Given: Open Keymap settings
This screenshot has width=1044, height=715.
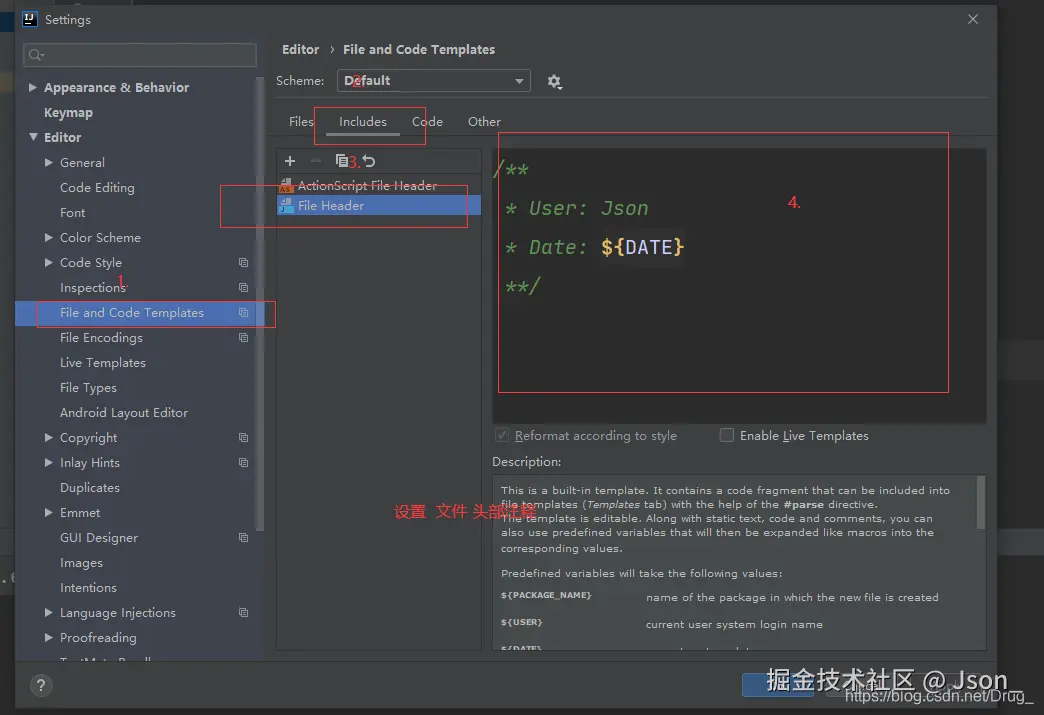Looking at the screenshot, I should tap(68, 113).
